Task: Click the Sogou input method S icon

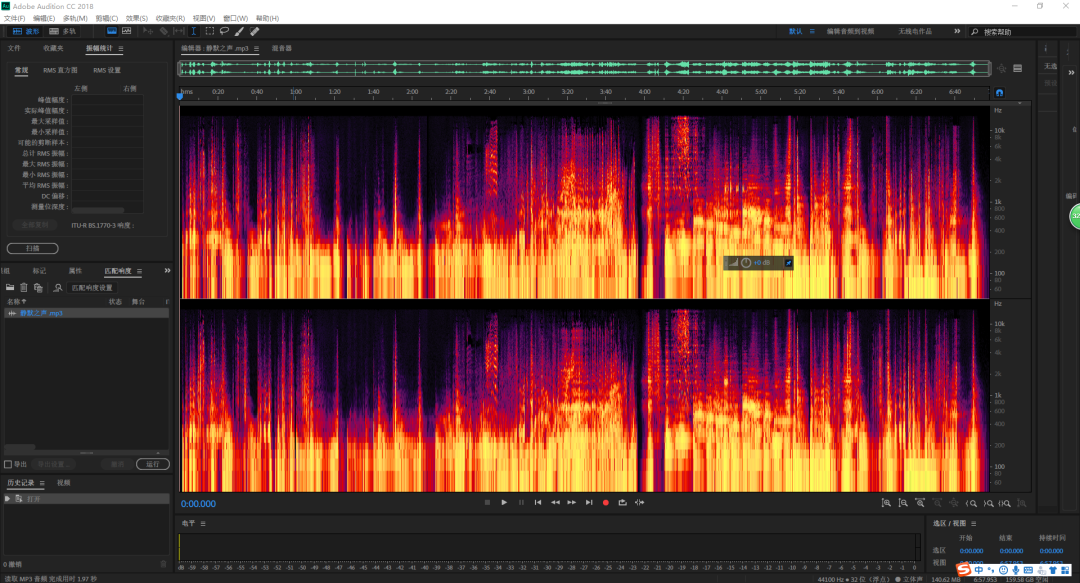Action: pos(964,569)
